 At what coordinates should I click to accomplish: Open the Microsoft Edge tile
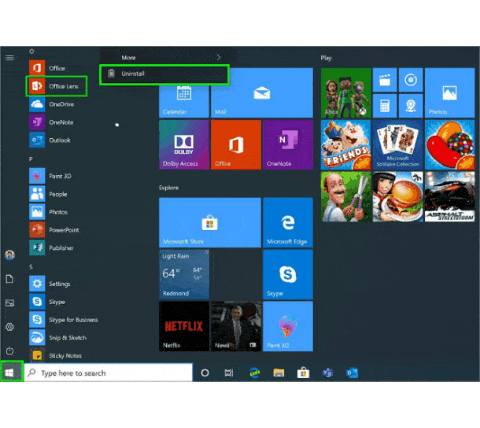tap(288, 222)
